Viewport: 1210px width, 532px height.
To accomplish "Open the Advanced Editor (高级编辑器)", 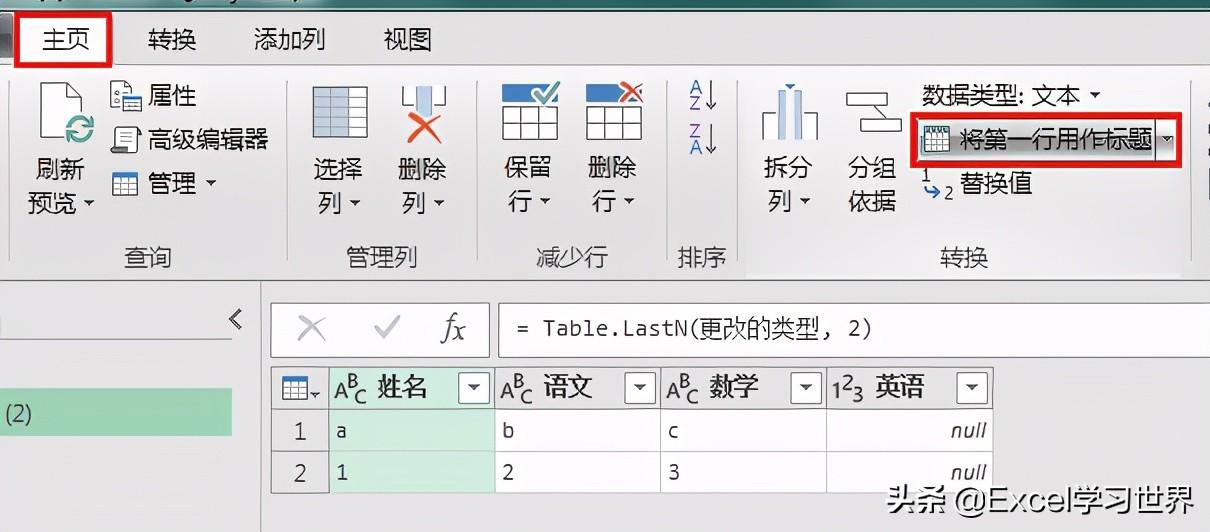I will tap(190, 140).
